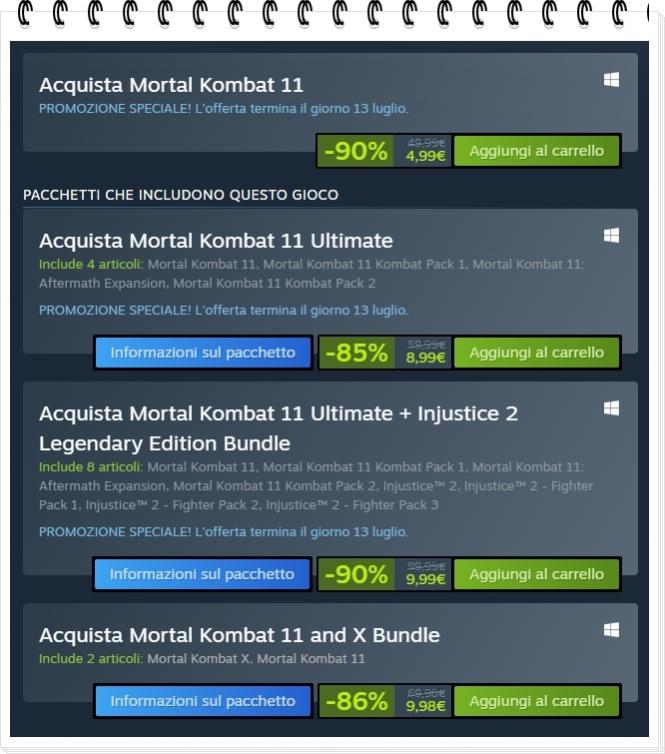Click the -90% discount badge for Mortal Kombat 11
665x754 pixels.
(356, 151)
